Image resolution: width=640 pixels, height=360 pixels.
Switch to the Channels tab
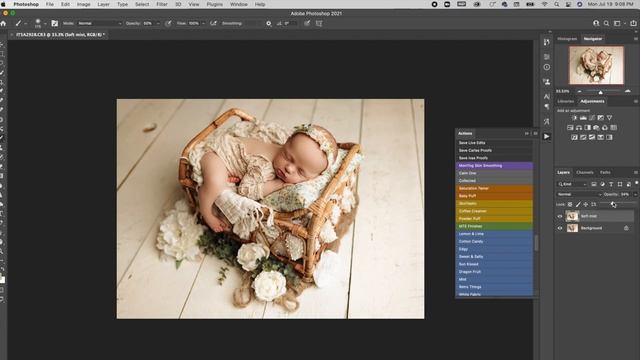584,172
